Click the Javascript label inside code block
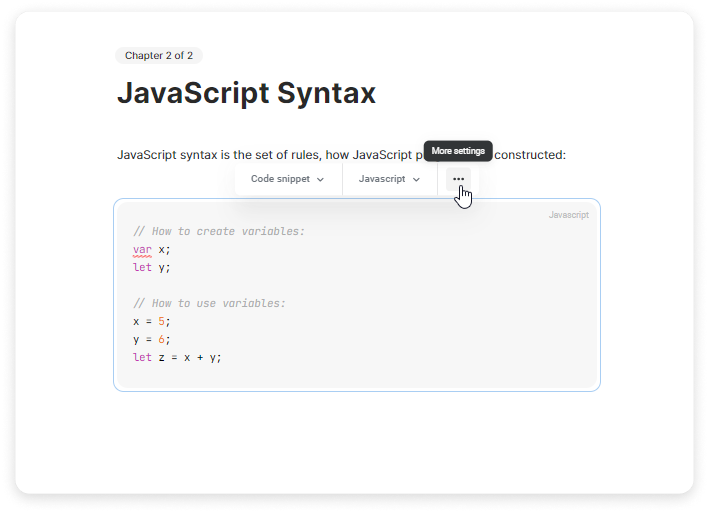 tap(568, 215)
